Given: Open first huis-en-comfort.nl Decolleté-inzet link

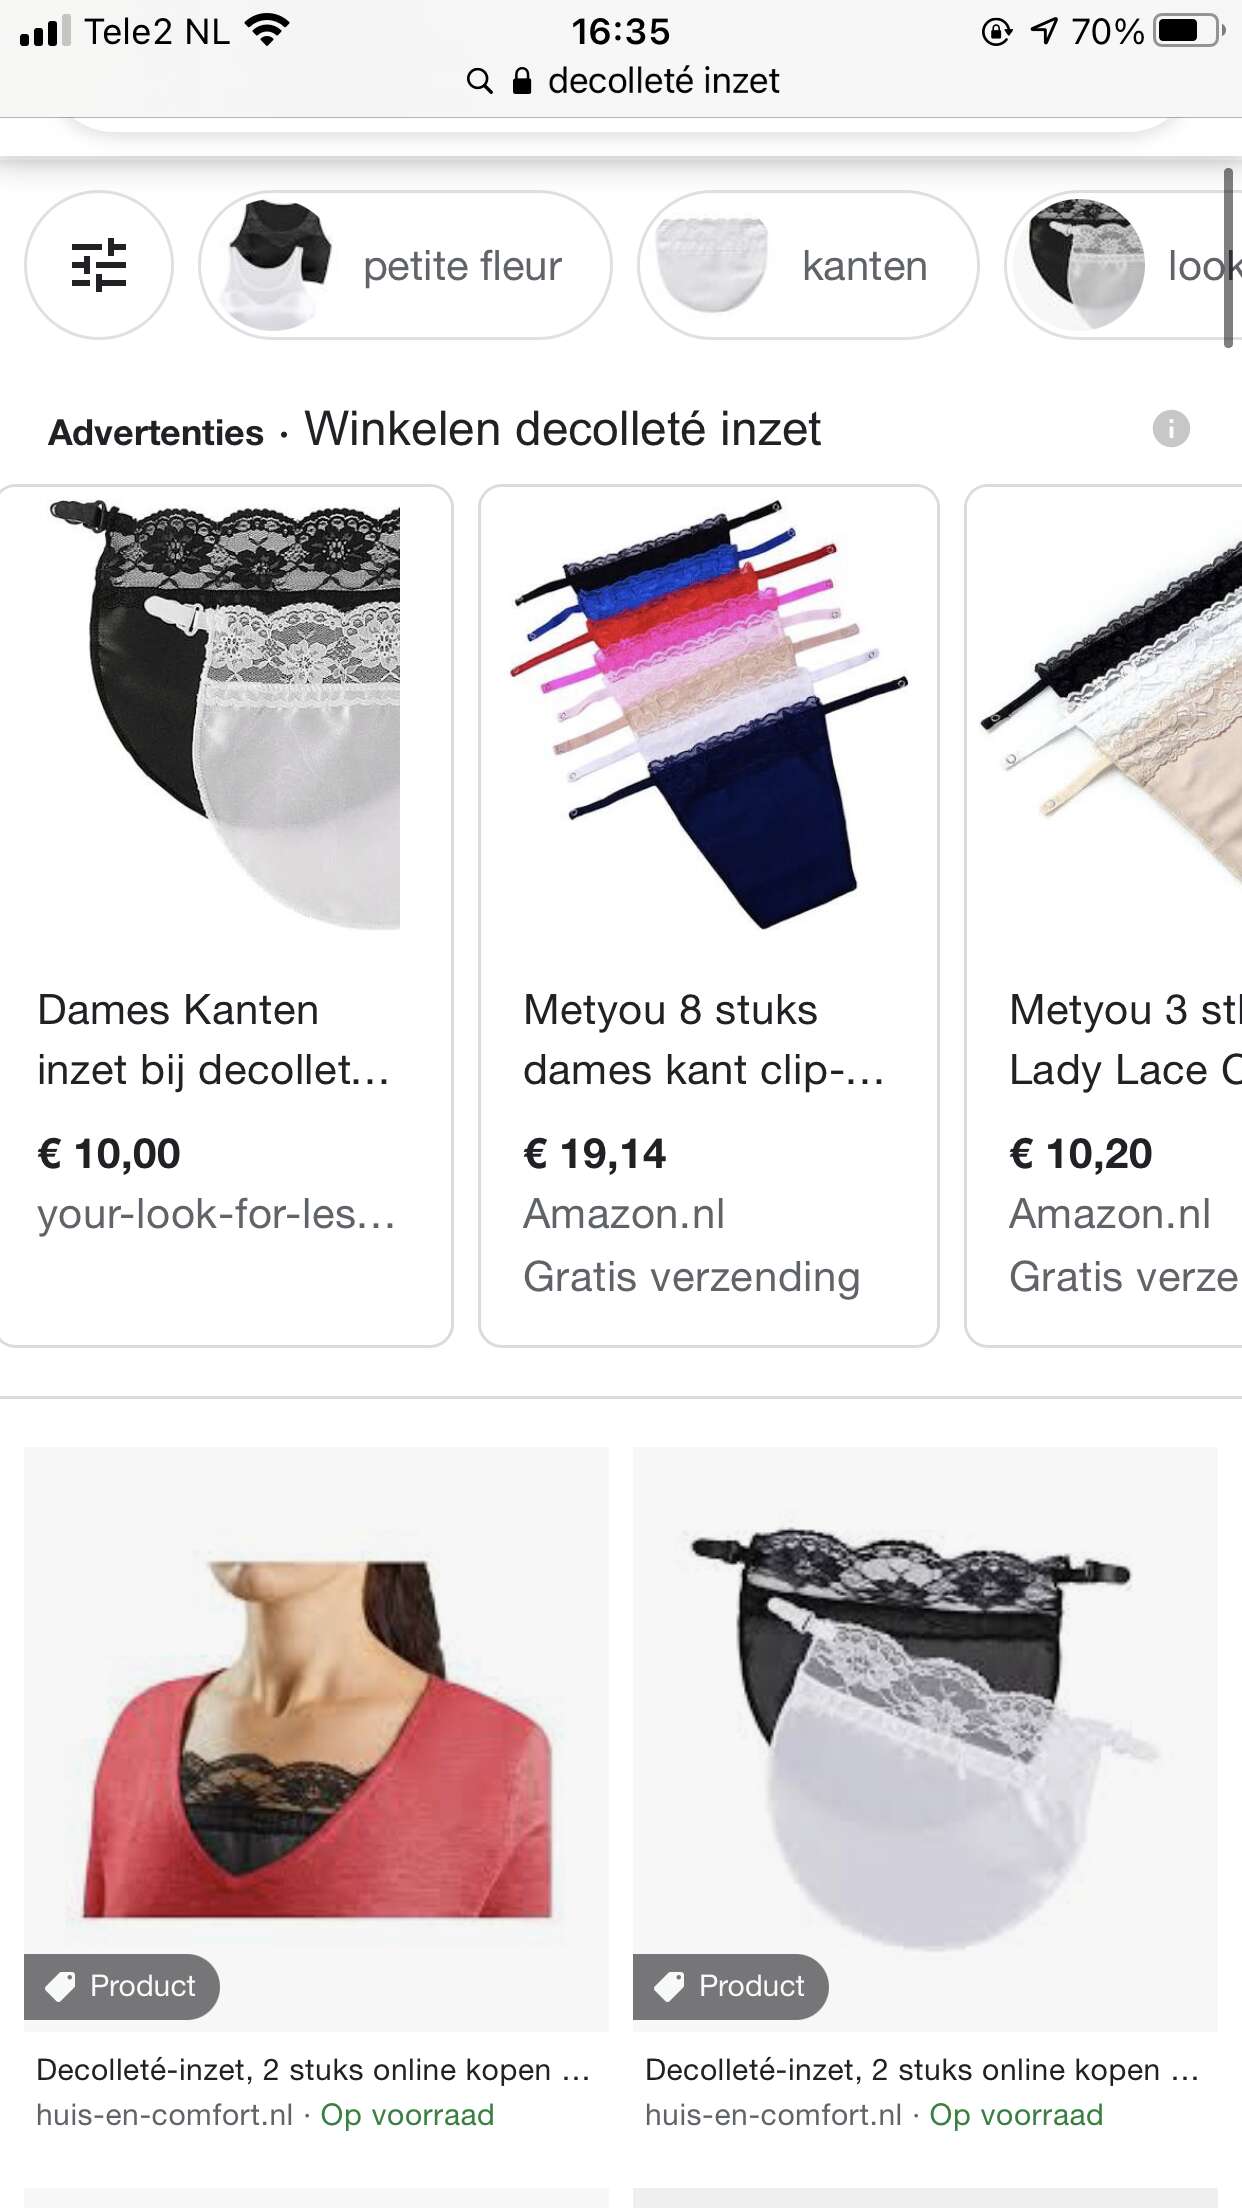Looking at the screenshot, I should (x=312, y=2069).
